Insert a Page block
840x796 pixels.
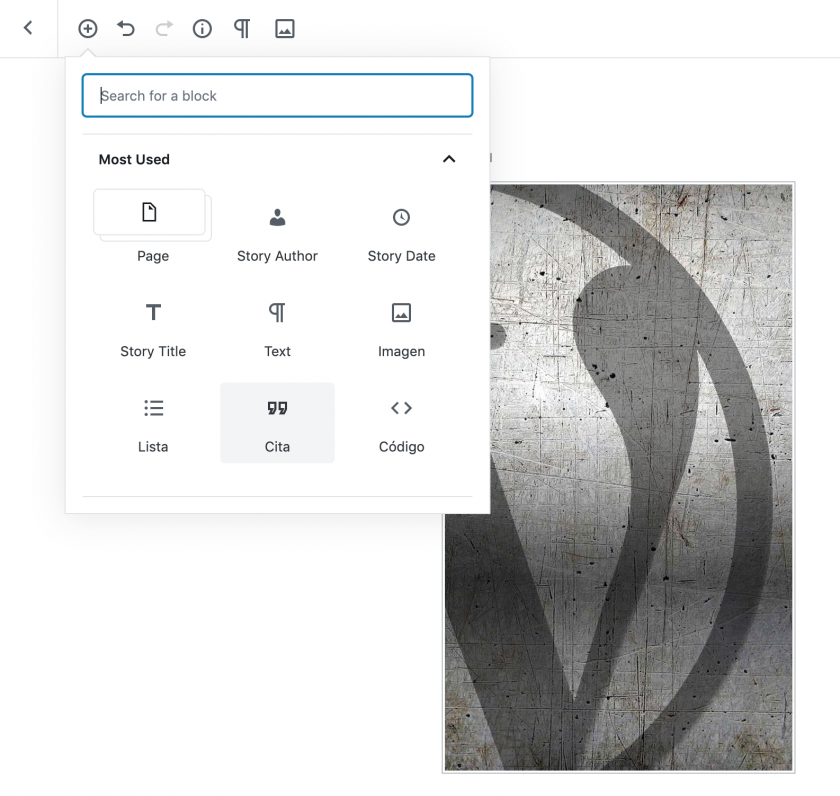pos(153,230)
